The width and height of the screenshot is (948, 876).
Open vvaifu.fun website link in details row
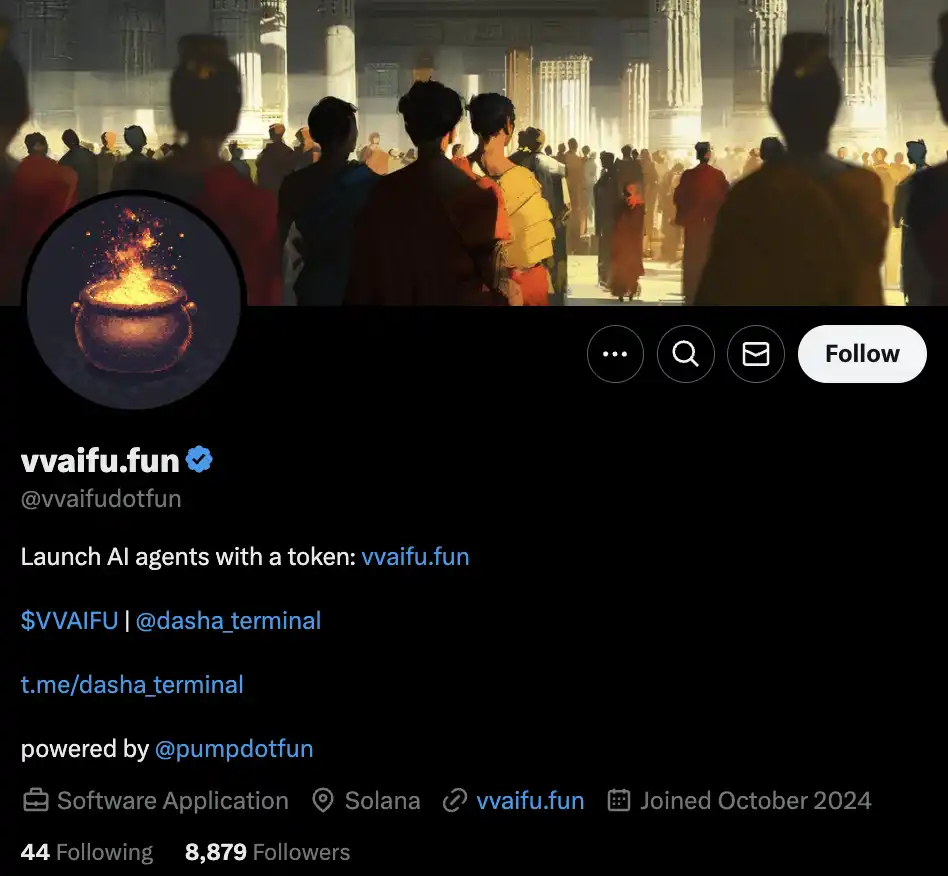530,800
